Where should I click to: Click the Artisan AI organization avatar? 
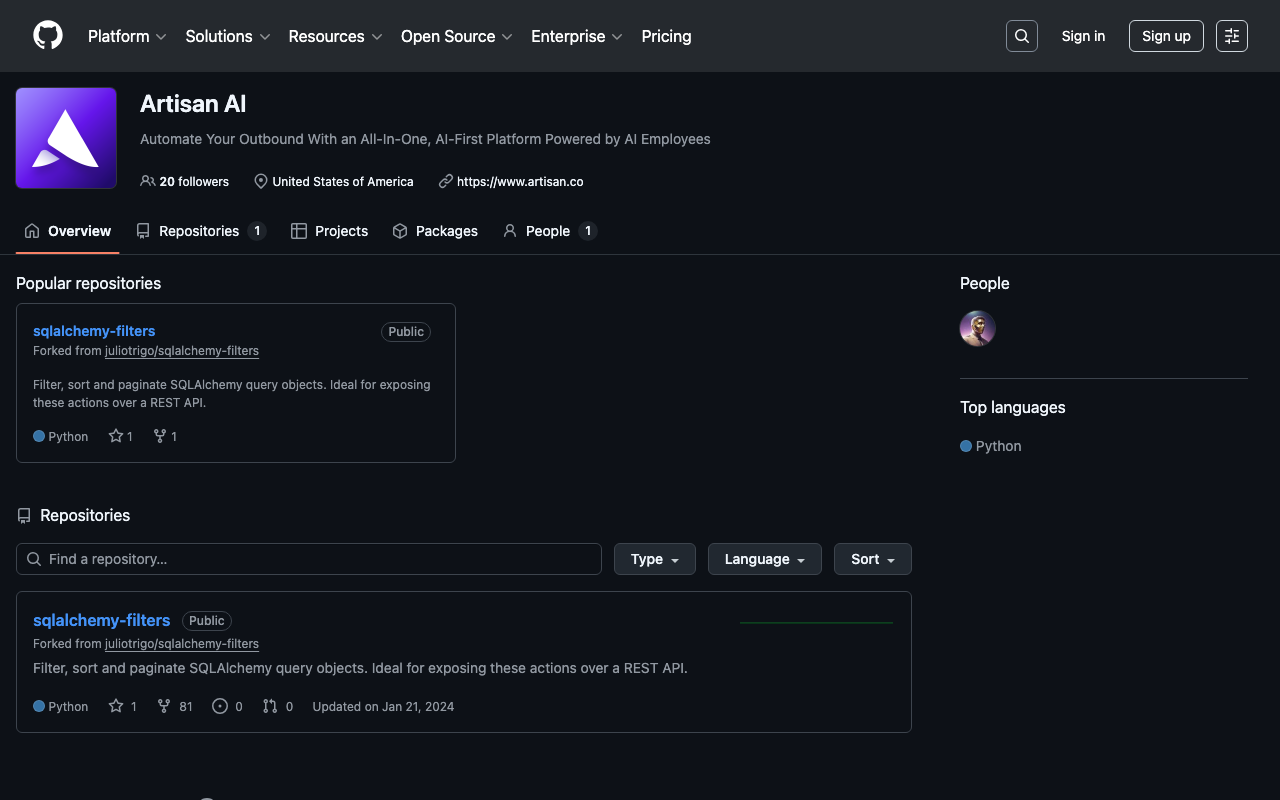(x=66, y=138)
